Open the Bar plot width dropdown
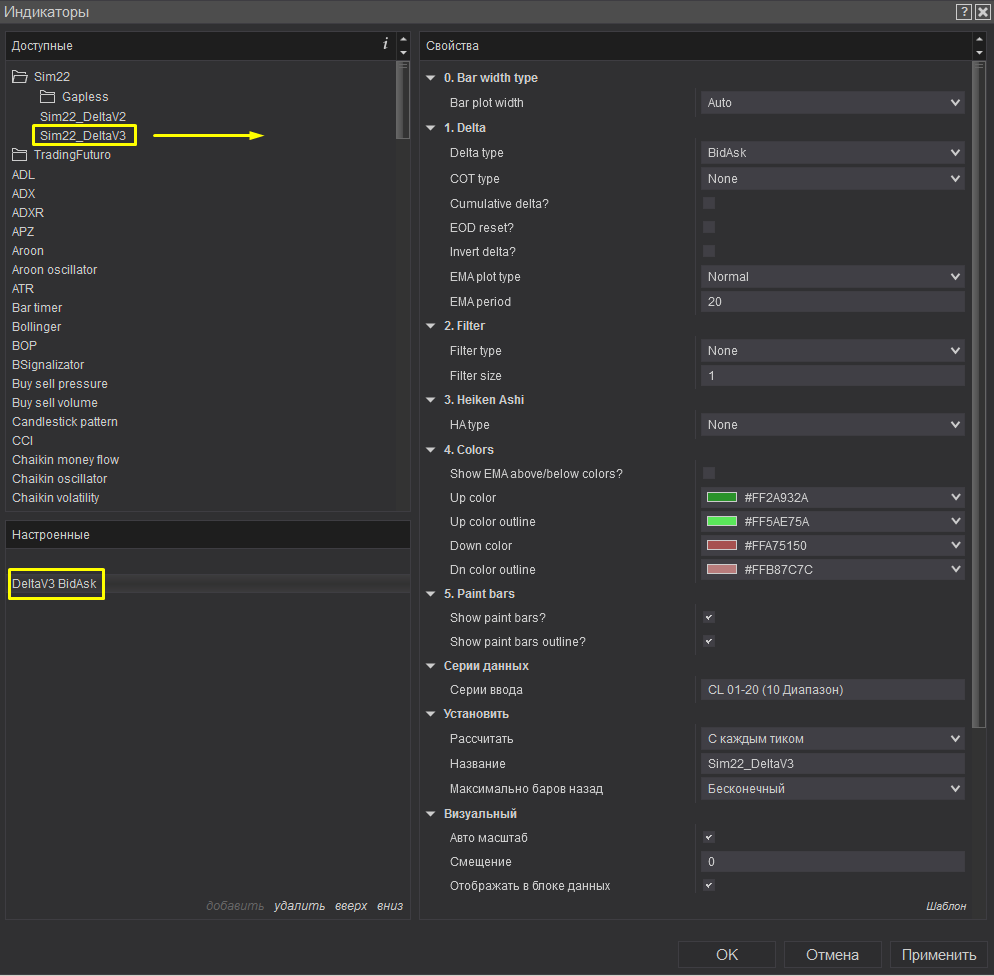 tap(832, 103)
